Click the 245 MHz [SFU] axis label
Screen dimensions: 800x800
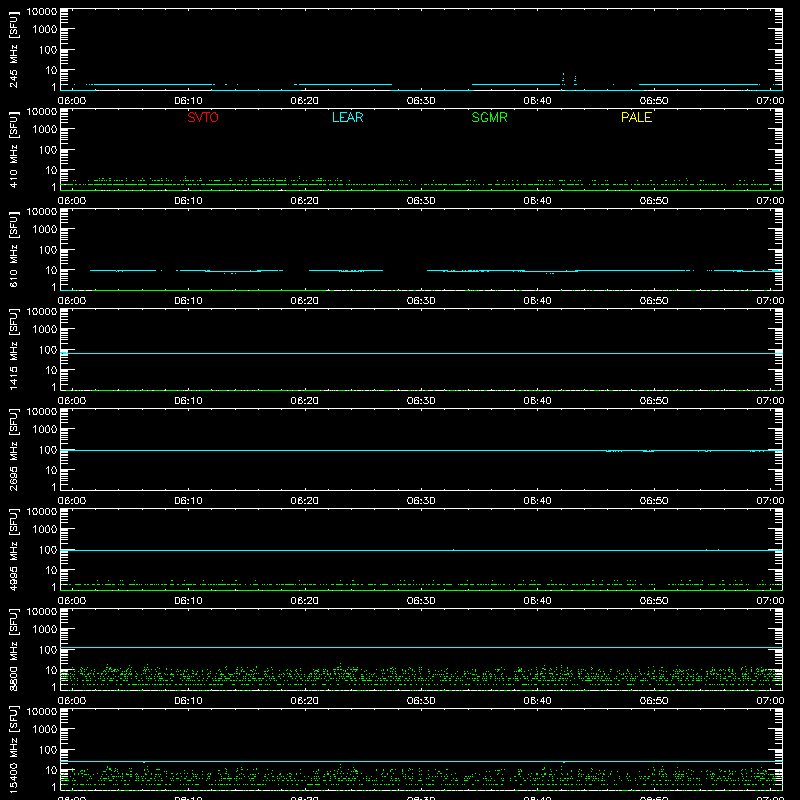click(x=13, y=49)
